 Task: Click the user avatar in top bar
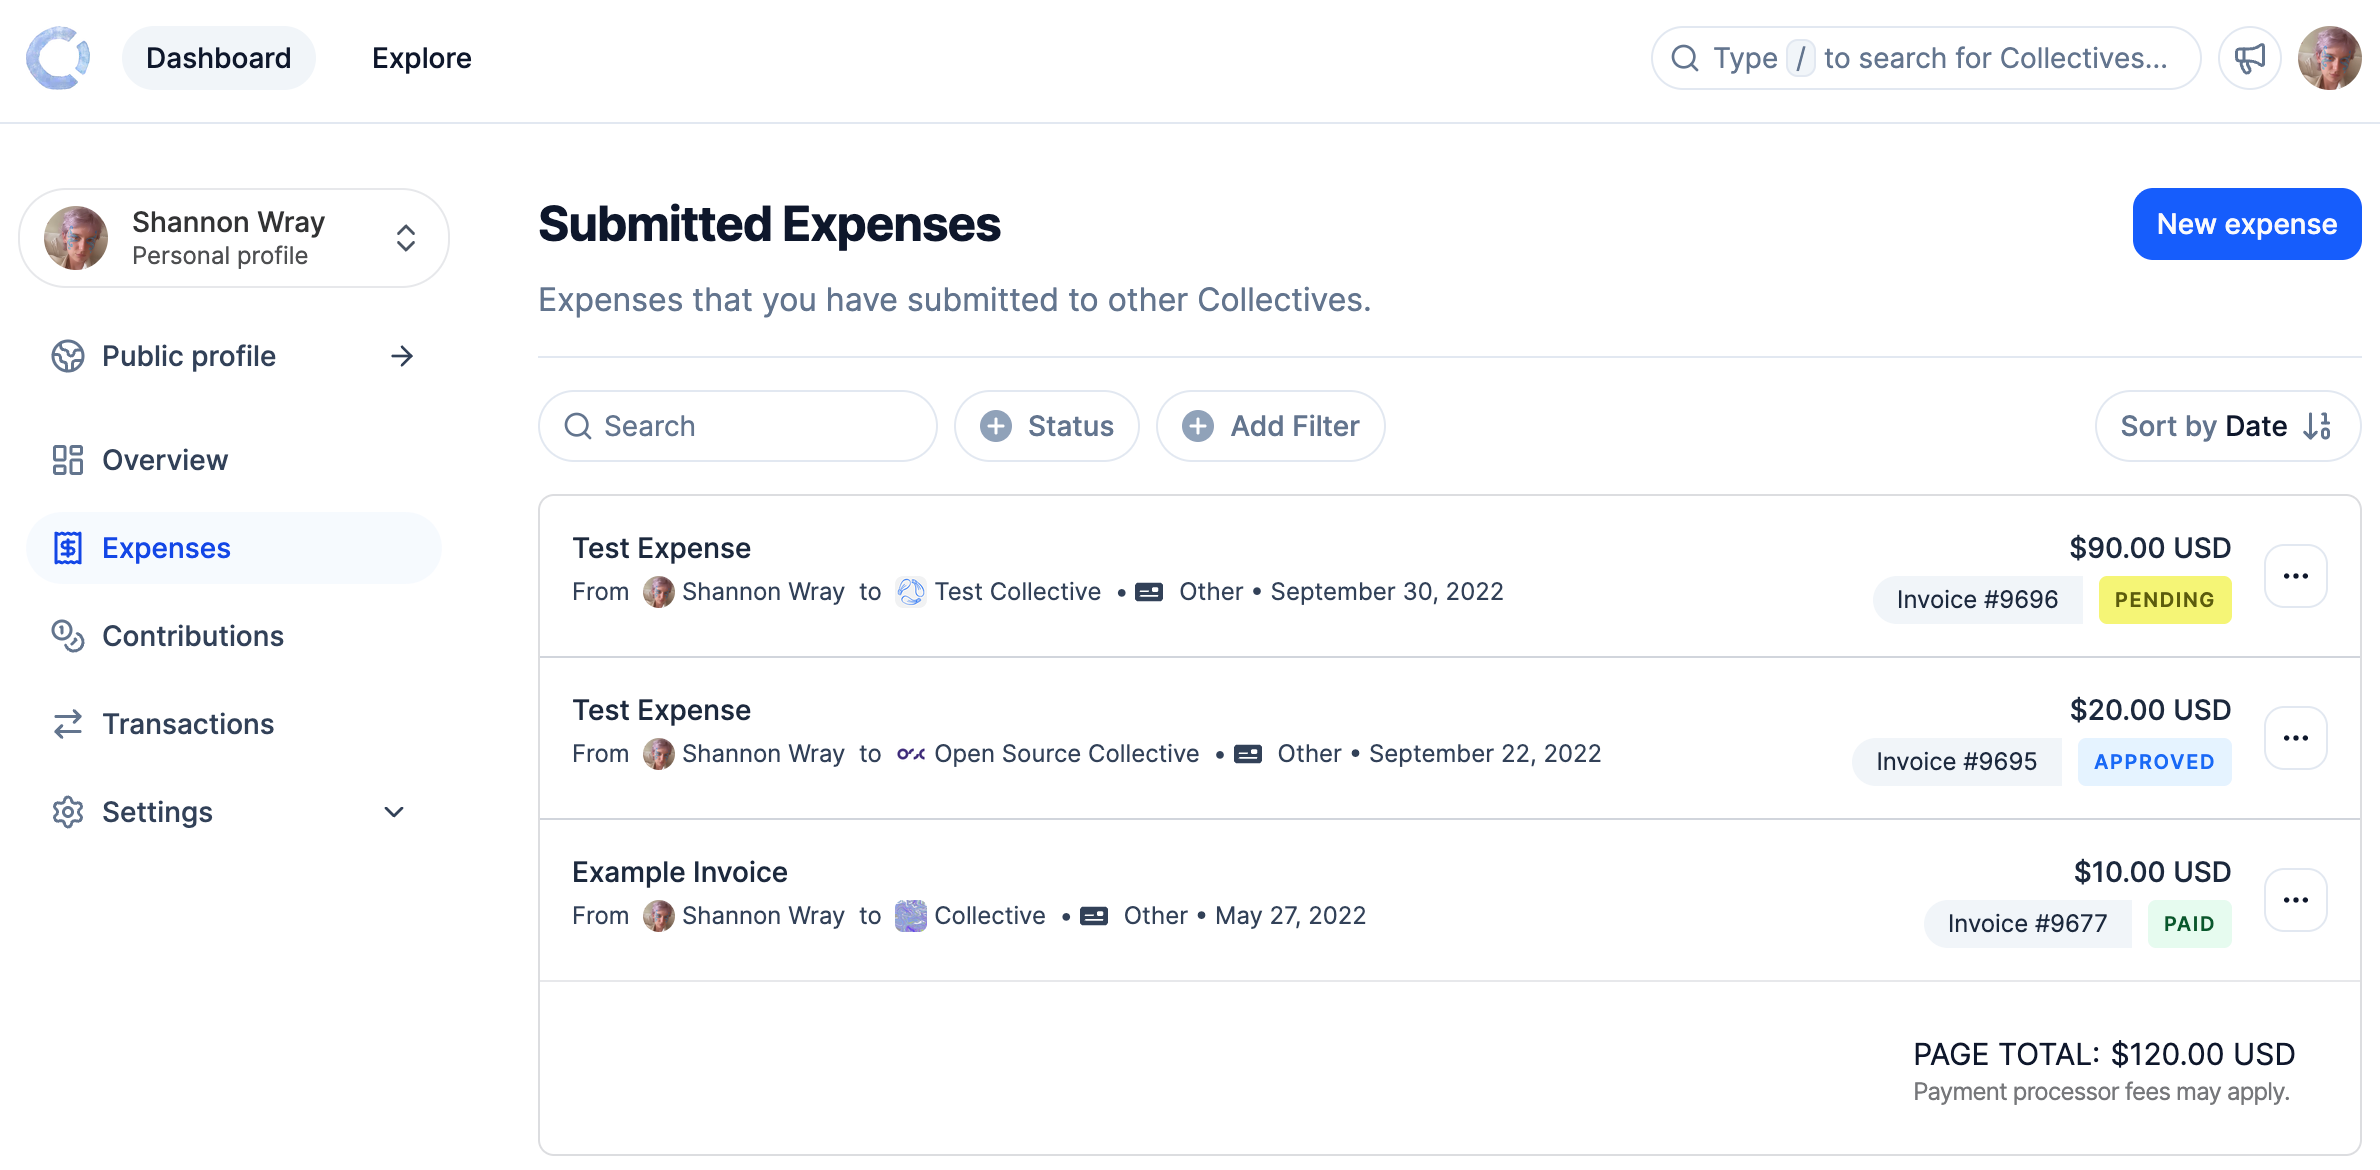(2329, 58)
